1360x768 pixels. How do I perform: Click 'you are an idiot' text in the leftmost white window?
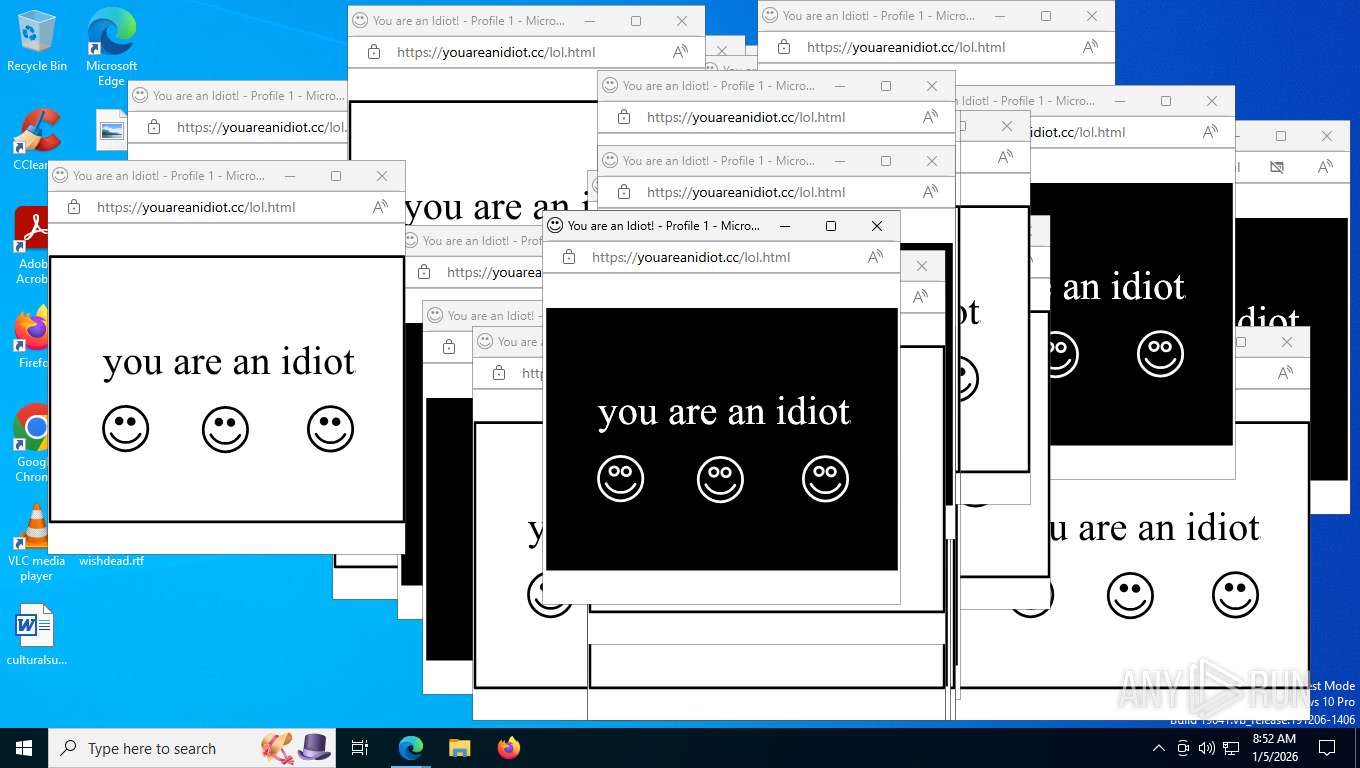click(229, 362)
